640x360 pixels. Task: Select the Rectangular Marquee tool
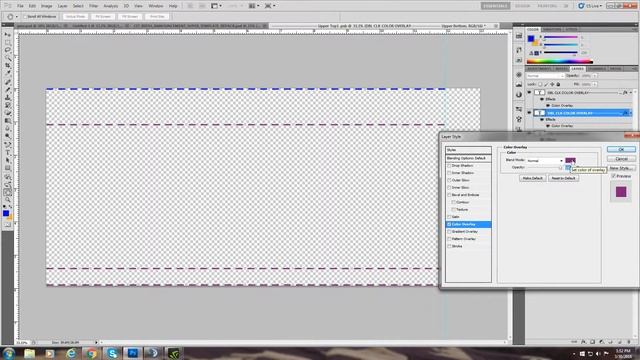pos(8,42)
